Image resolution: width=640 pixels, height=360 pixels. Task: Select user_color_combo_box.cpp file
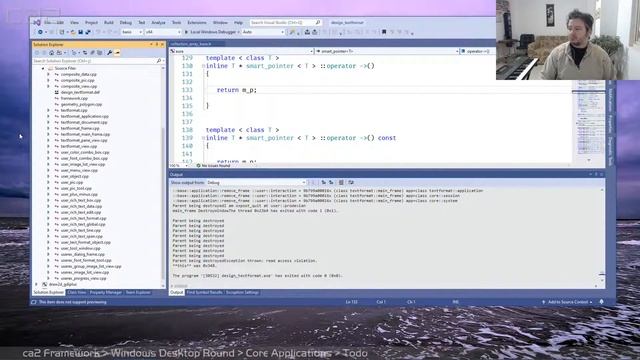[x=85, y=152]
